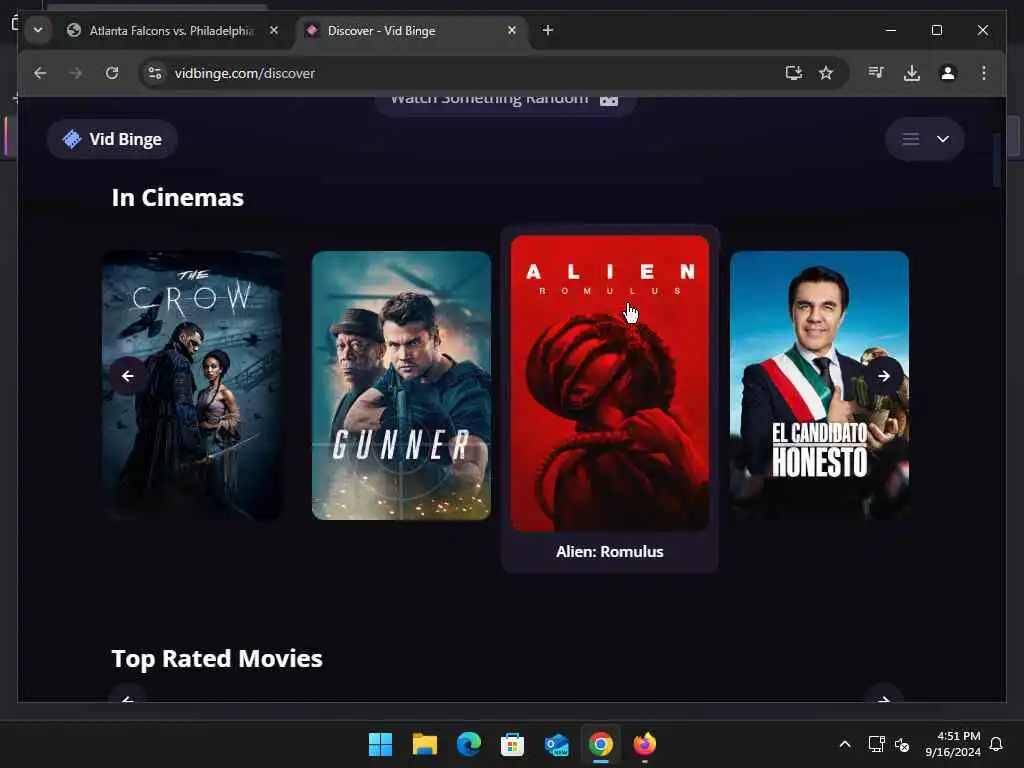The width and height of the screenshot is (1024, 768).
Task: Click the network icon in system tray
Action: pyautogui.click(x=876, y=744)
